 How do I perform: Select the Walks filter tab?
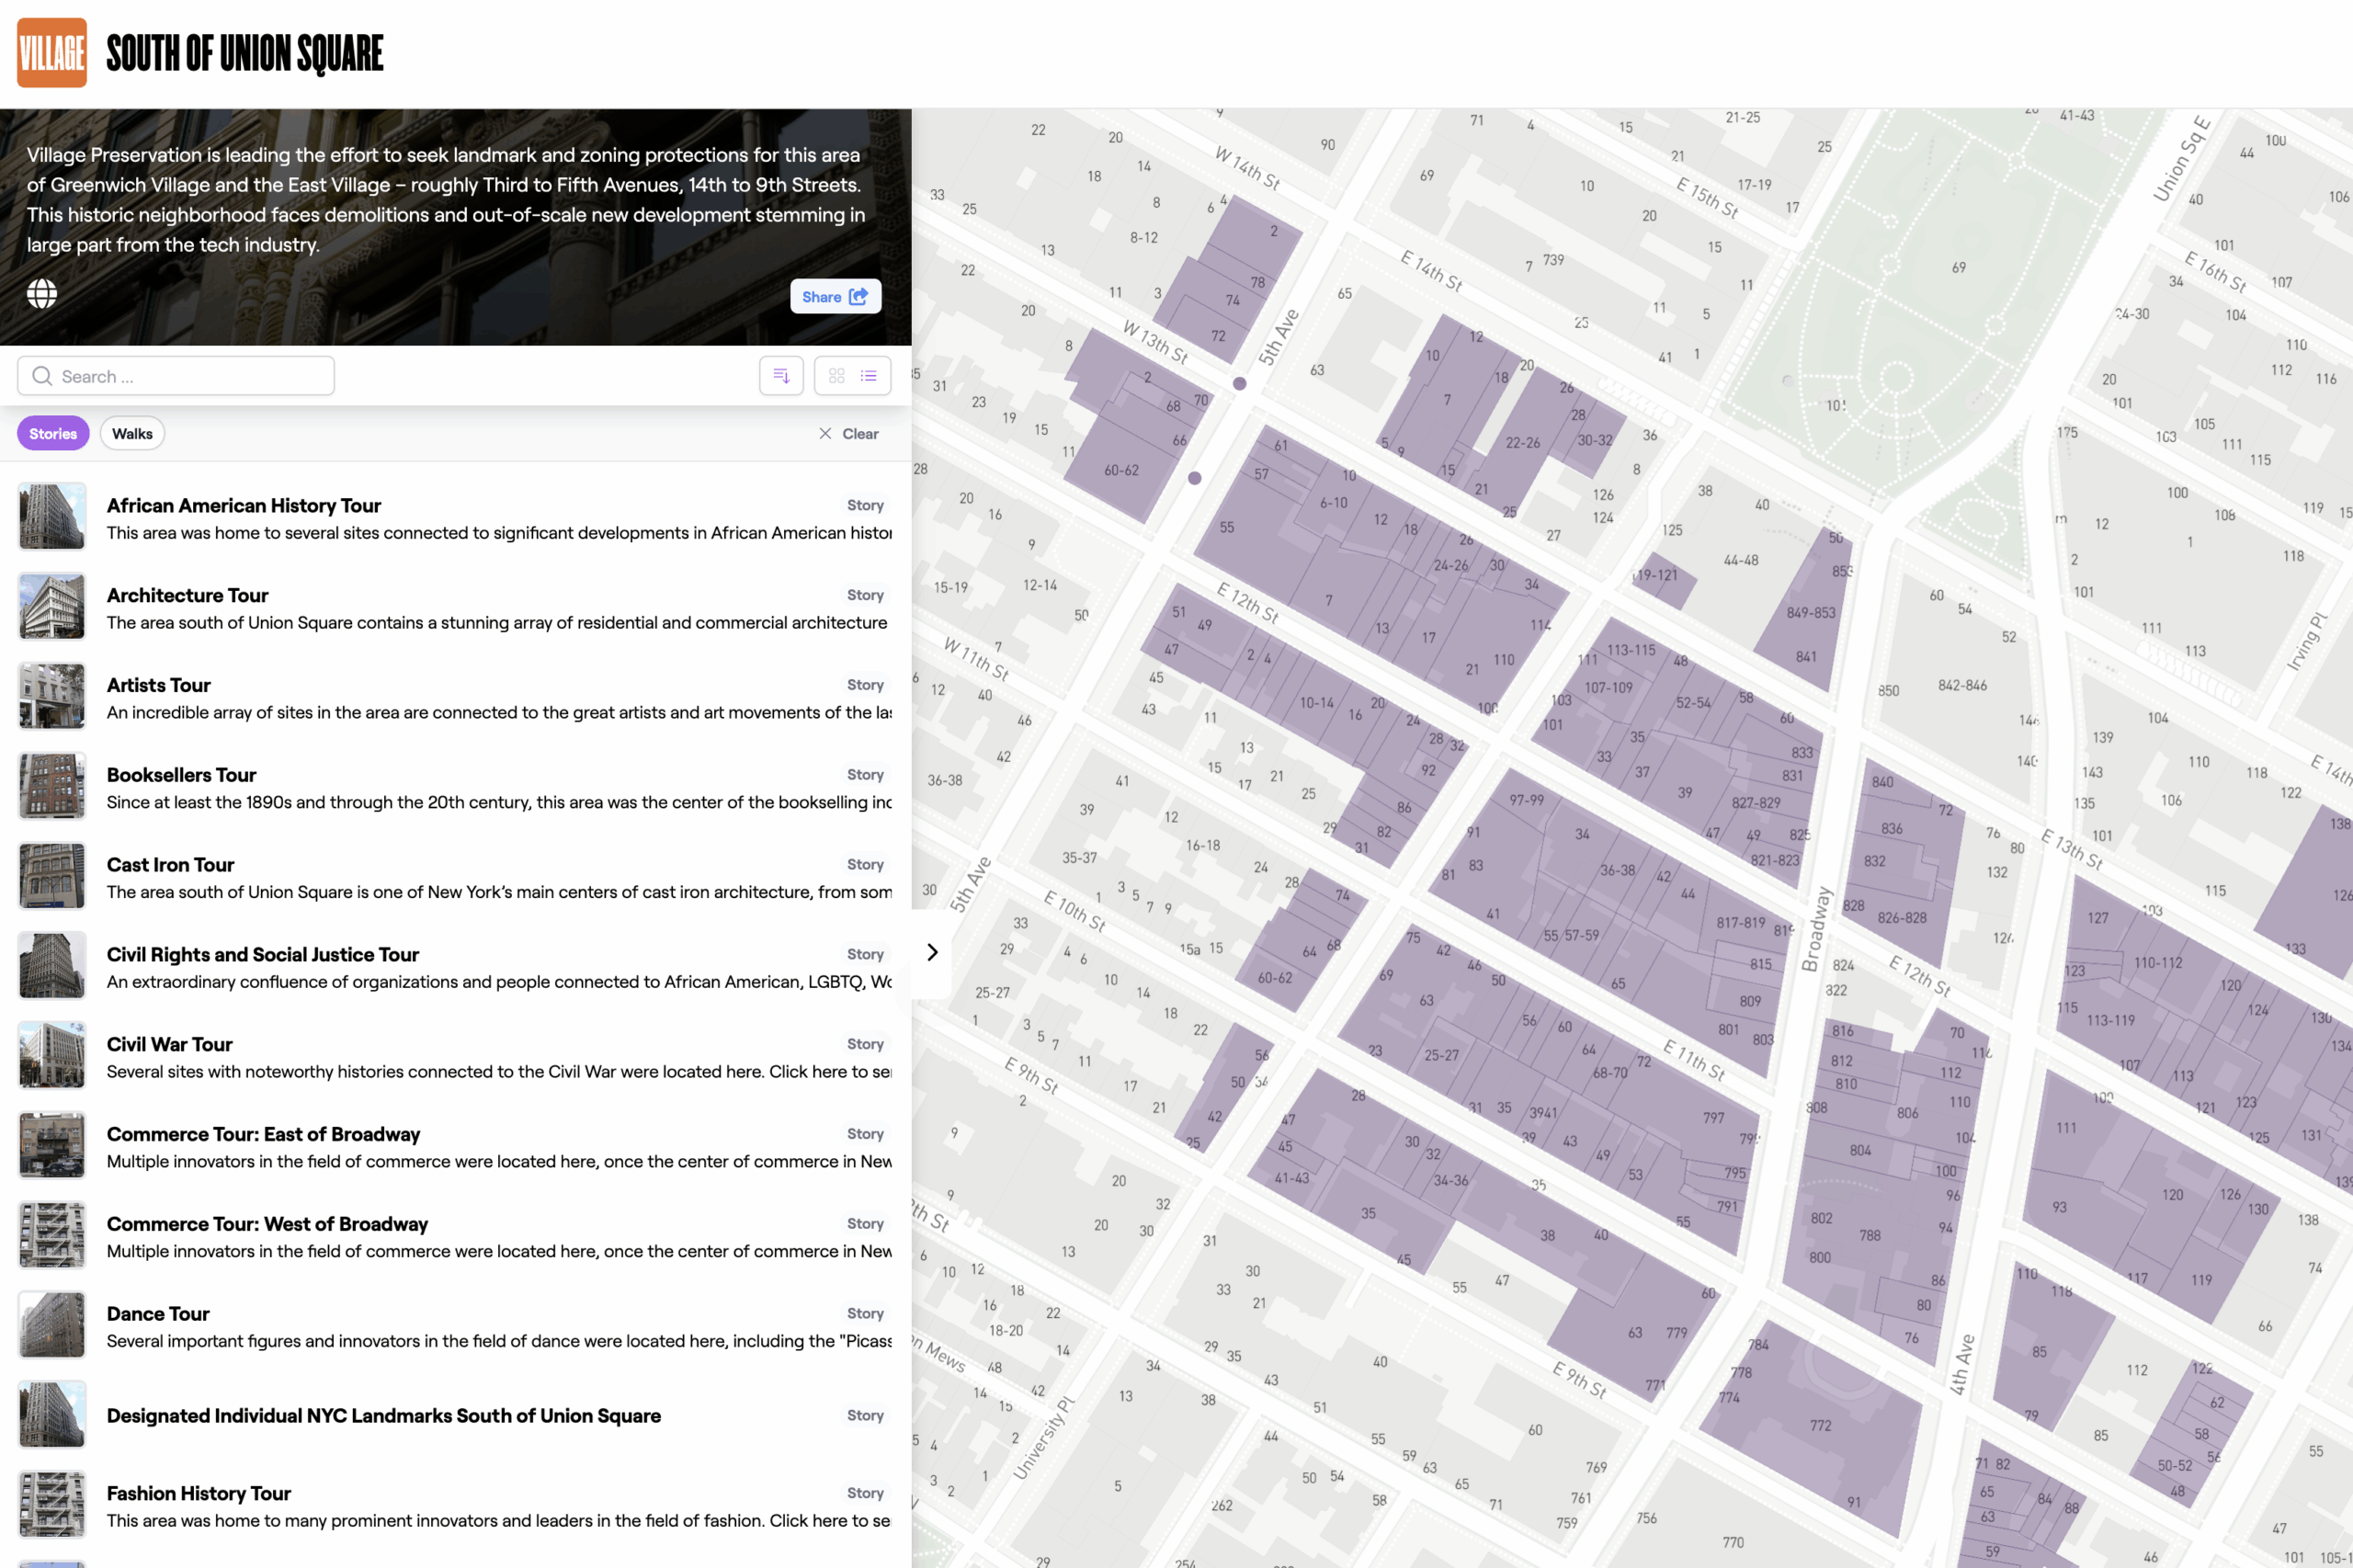click(132, 433)
